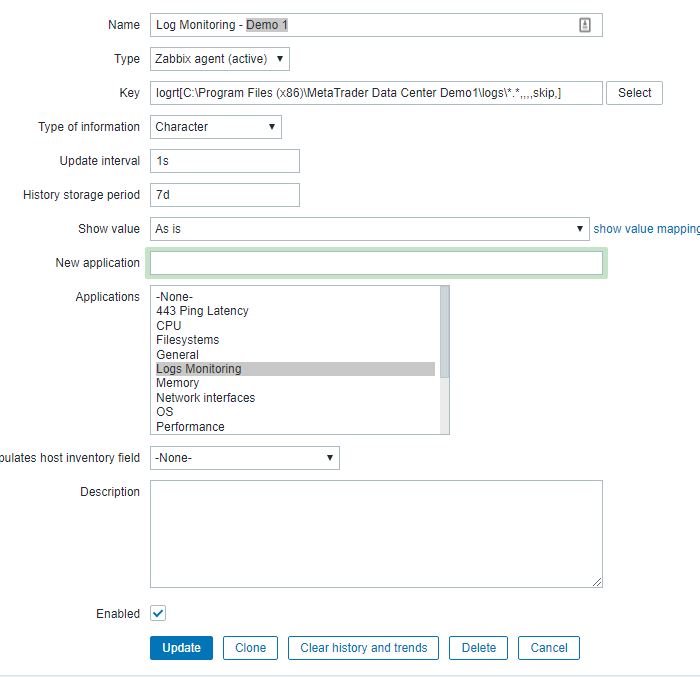Viewport: 700px width, 677px height.
Task: Click Clear history and trends
Action: click(364, 648)
